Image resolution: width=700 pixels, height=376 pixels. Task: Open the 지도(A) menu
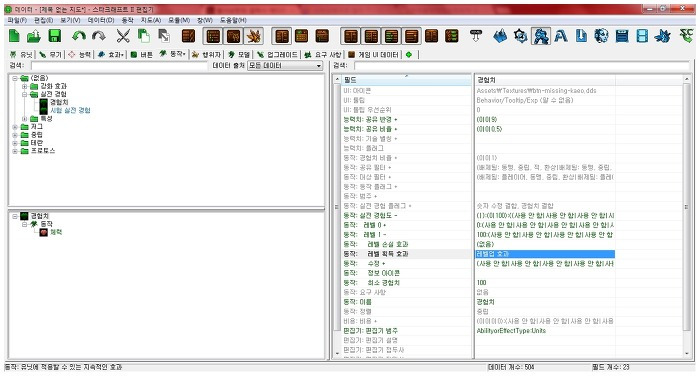[x=151, y=20]
